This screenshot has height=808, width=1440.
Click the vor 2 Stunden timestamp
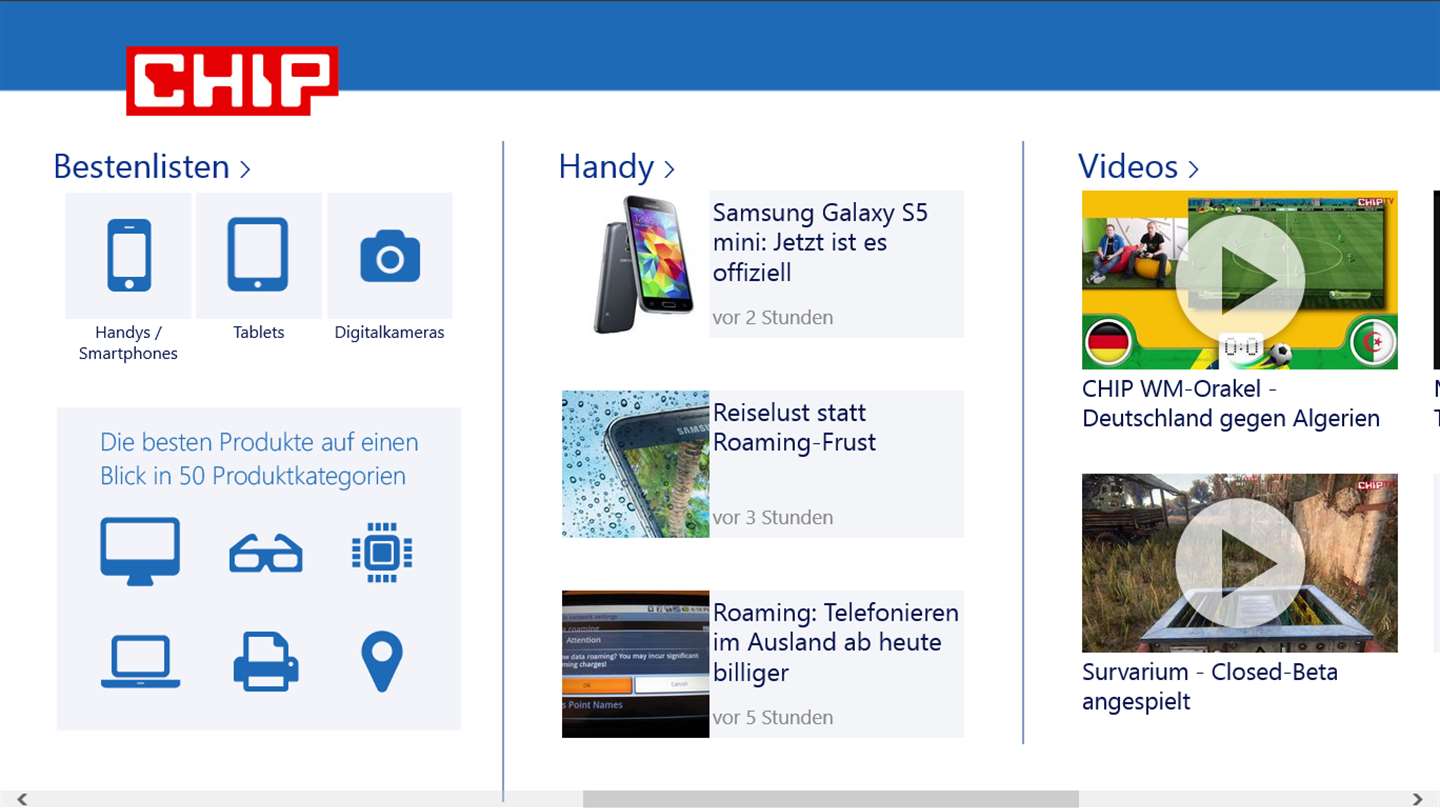pyautogui.click(x=773, y=317)
